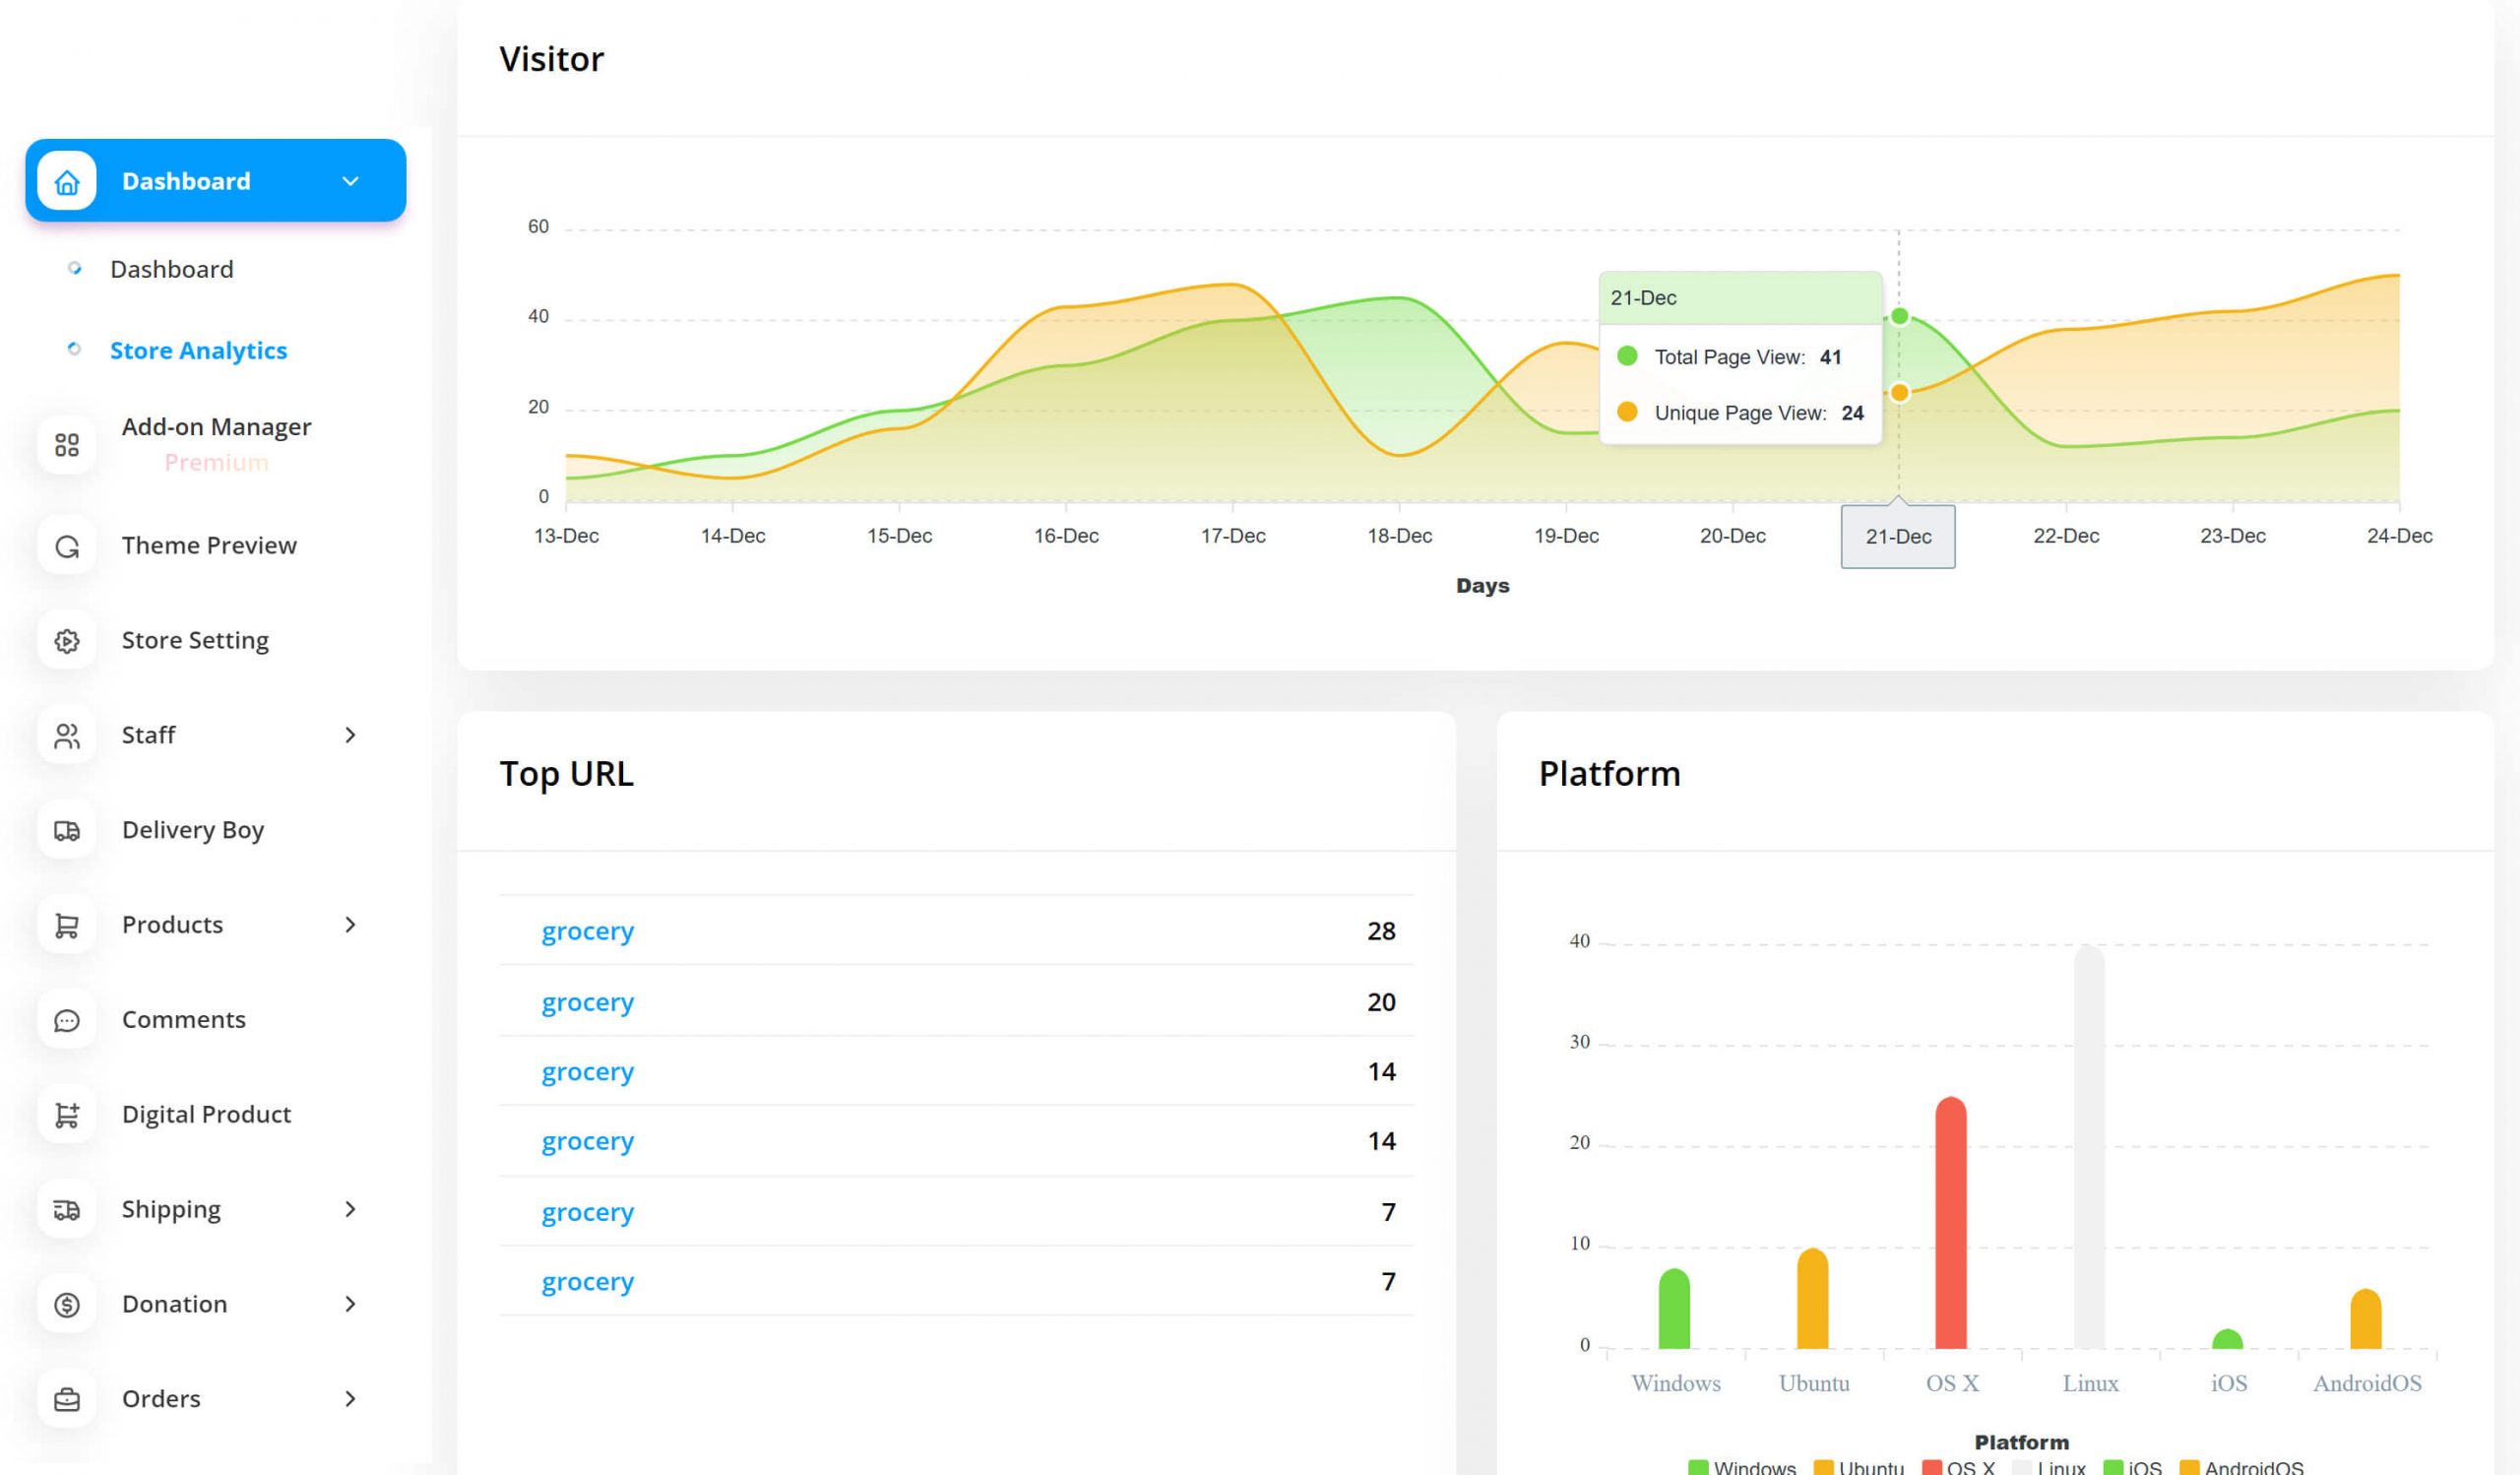This screenshot has height=1475, width=2520.
Task: Click the Products cart icon
Action: point(67,926)
